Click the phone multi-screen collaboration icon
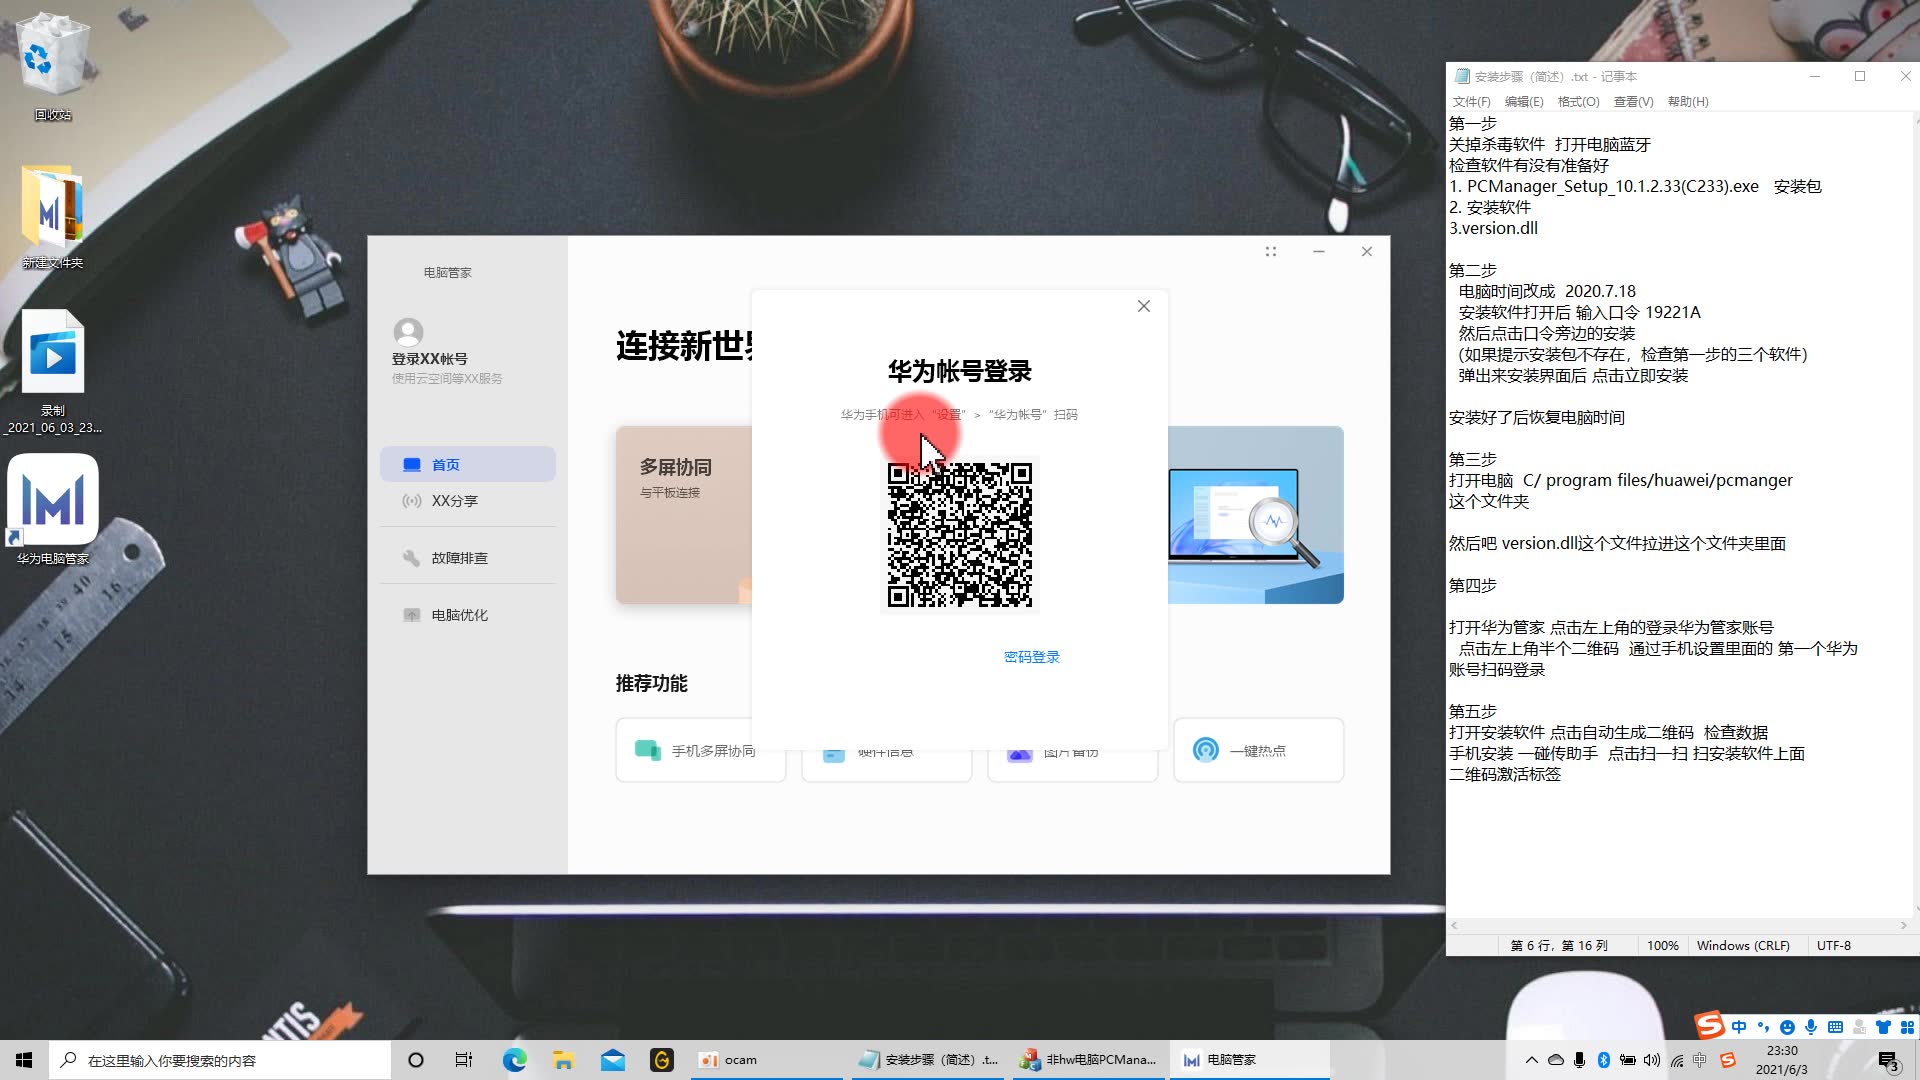 click(x=648, y=750)
